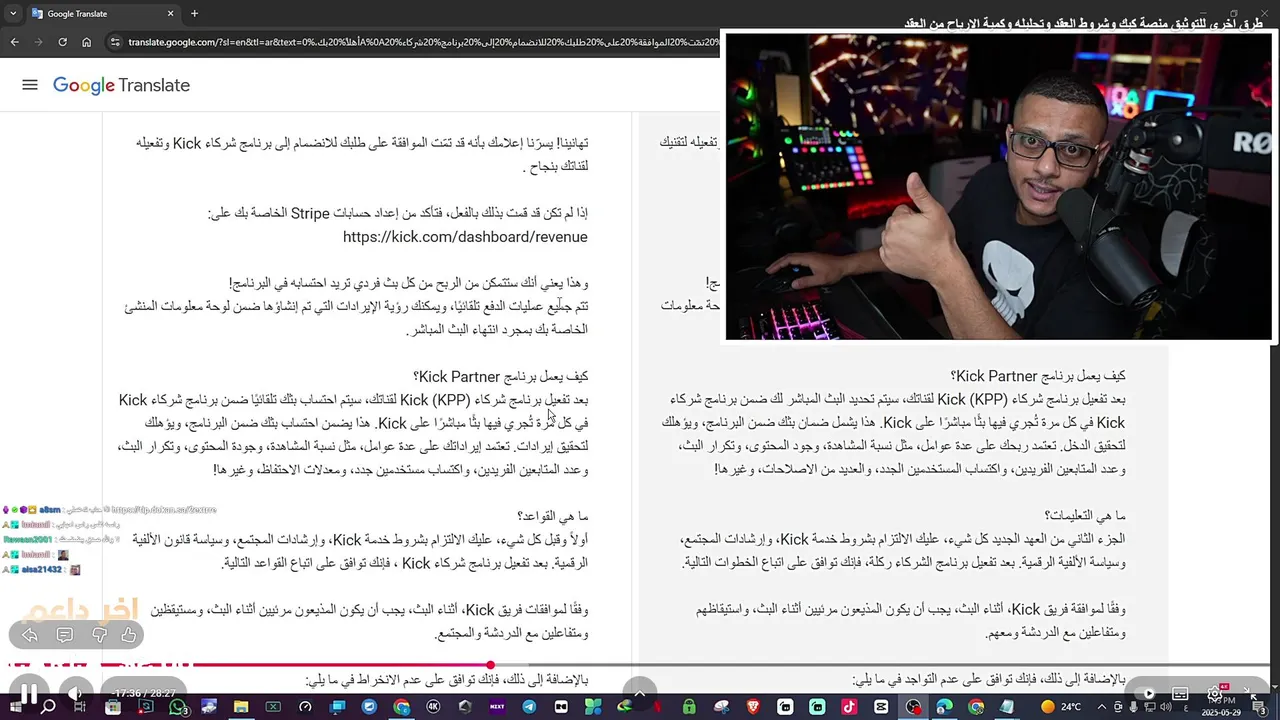Go back in the browser
1280x720 pixels.
click(x=14, y=42)
